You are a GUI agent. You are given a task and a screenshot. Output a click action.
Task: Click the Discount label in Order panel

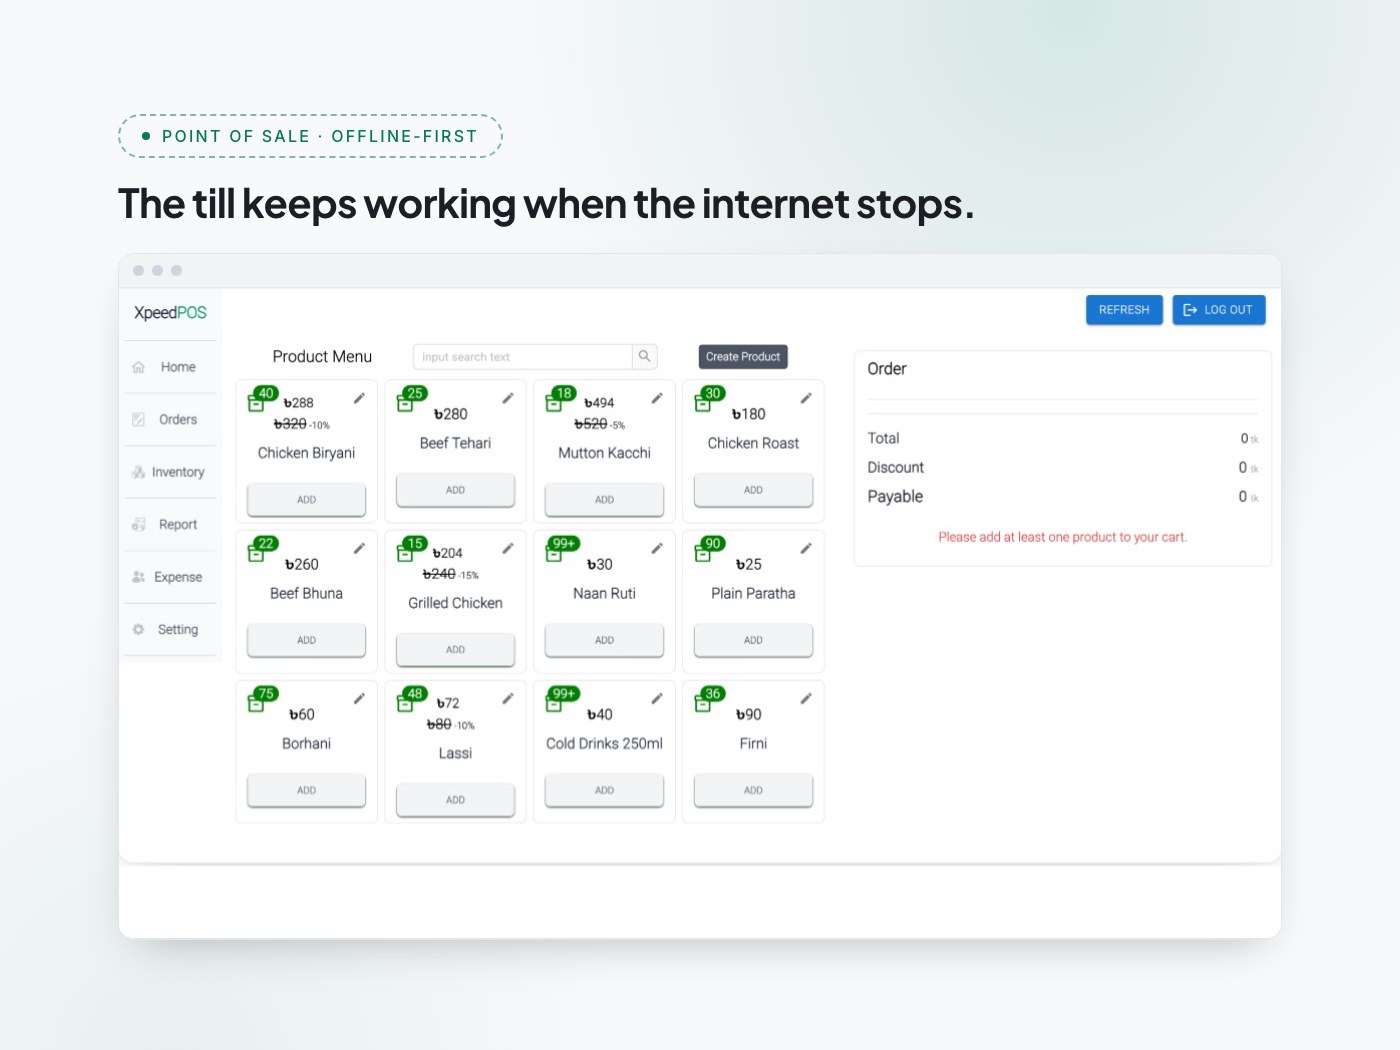coord(895,468)
